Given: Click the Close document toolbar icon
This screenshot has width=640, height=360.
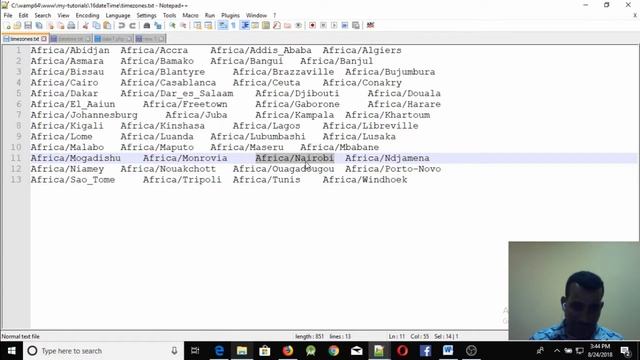Looking at the screenshot, I should pos(50,26).
